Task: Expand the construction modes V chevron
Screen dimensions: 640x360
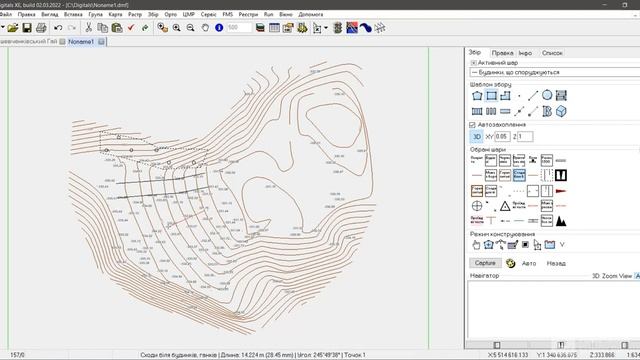Action: [562, 245]
